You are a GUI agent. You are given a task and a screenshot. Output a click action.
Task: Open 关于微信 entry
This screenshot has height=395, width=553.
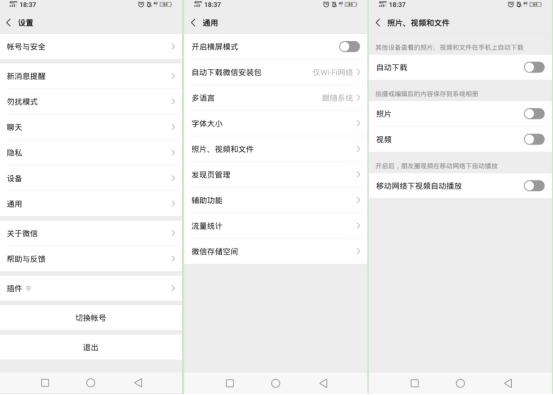coord(91,233)
